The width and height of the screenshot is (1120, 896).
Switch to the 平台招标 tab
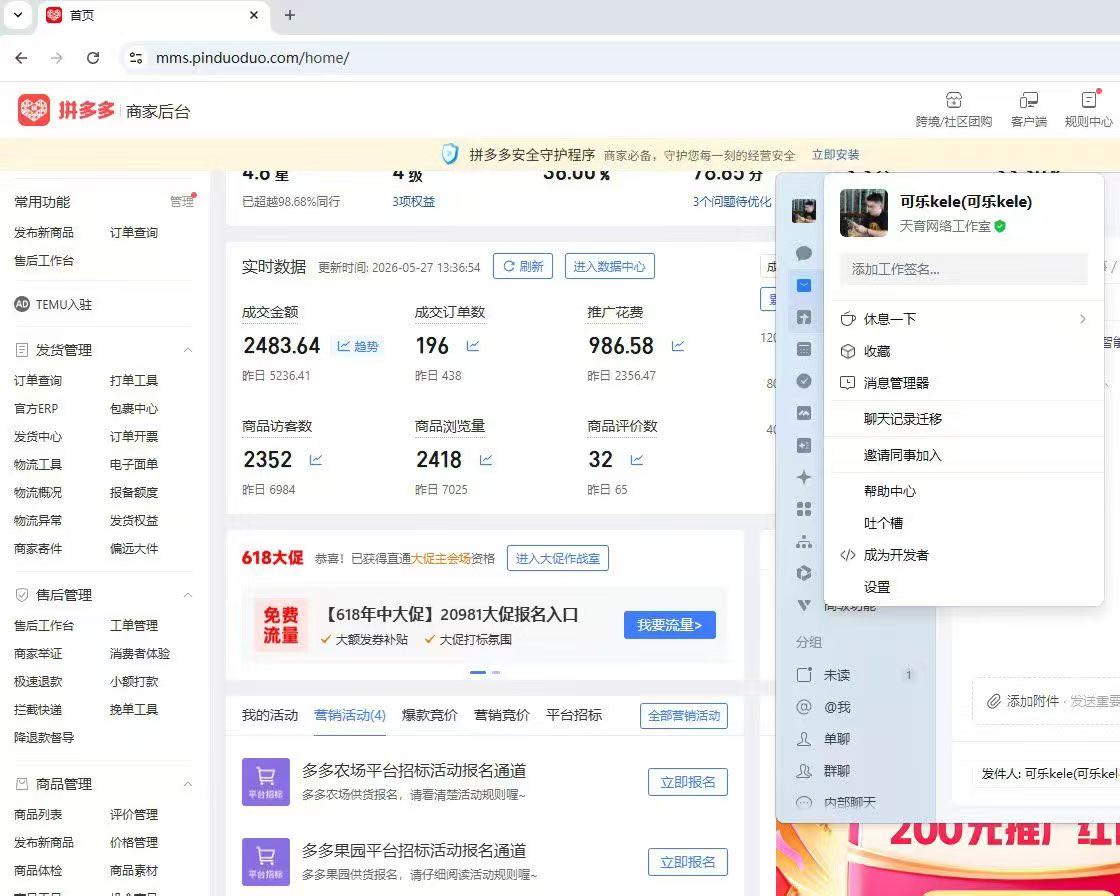pos(574,715)
